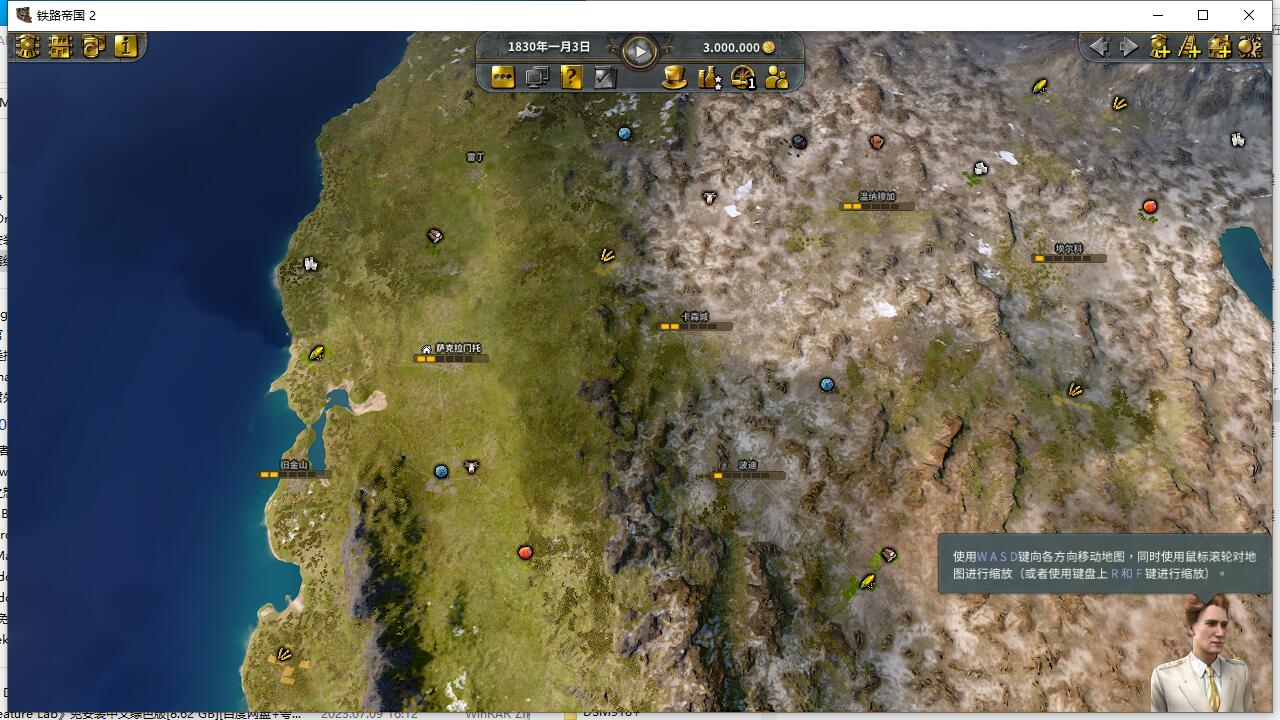This screenshot has width=1280, height=720.
Task: Click the right arrow redo button
Action: 1129,46
